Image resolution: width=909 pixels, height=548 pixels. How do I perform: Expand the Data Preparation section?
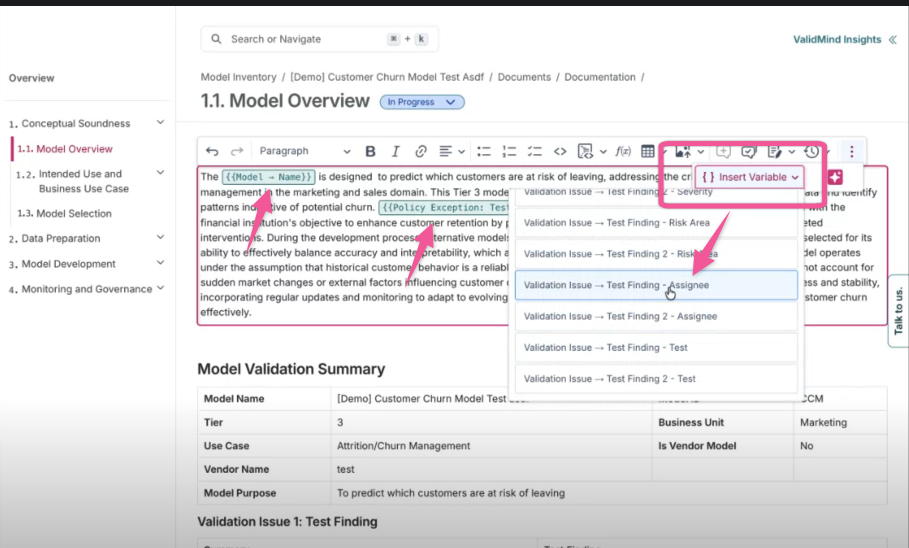pos(160,238)
